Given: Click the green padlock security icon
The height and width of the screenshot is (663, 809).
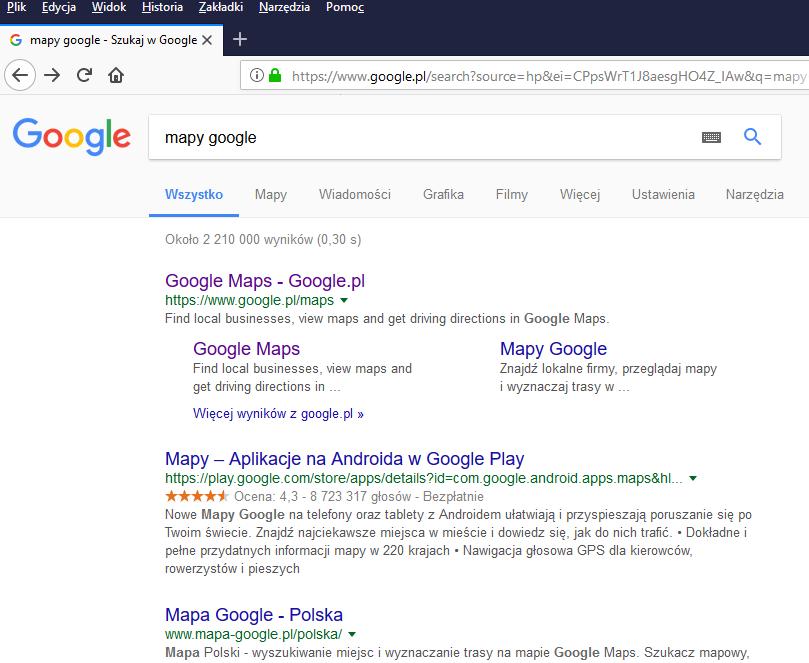Looking at the screenshot, I should [x=275, y=75].
